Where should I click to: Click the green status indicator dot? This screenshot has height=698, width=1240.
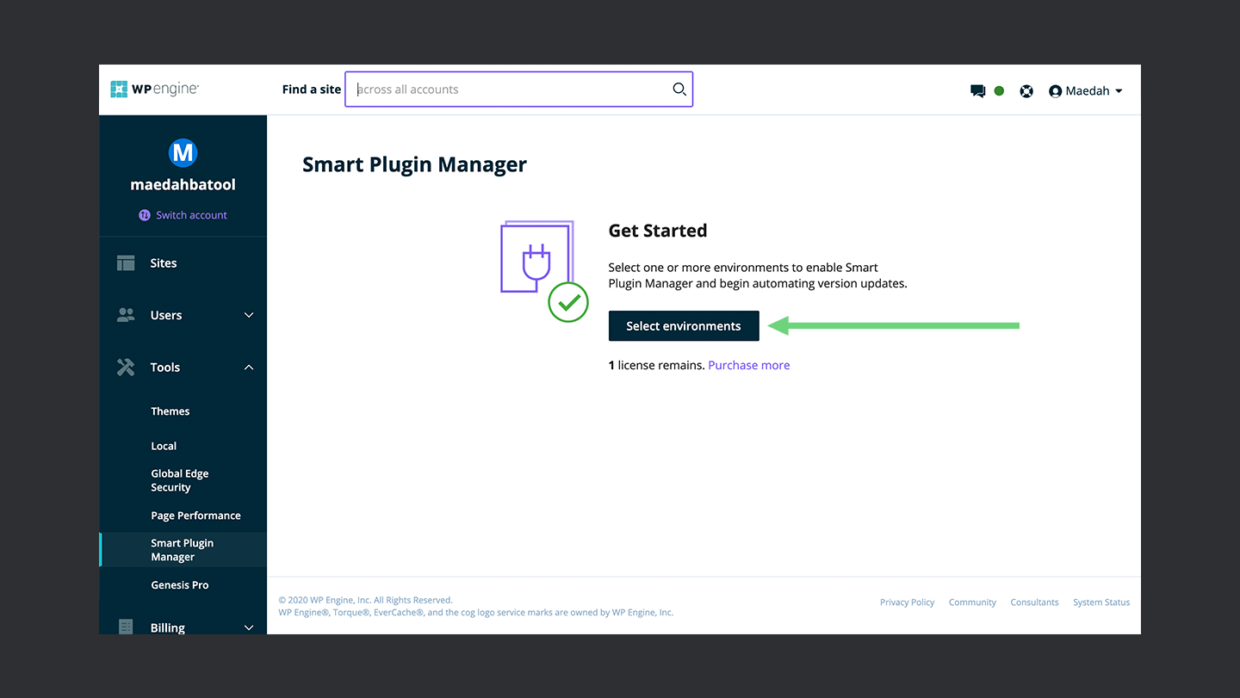1000,90
